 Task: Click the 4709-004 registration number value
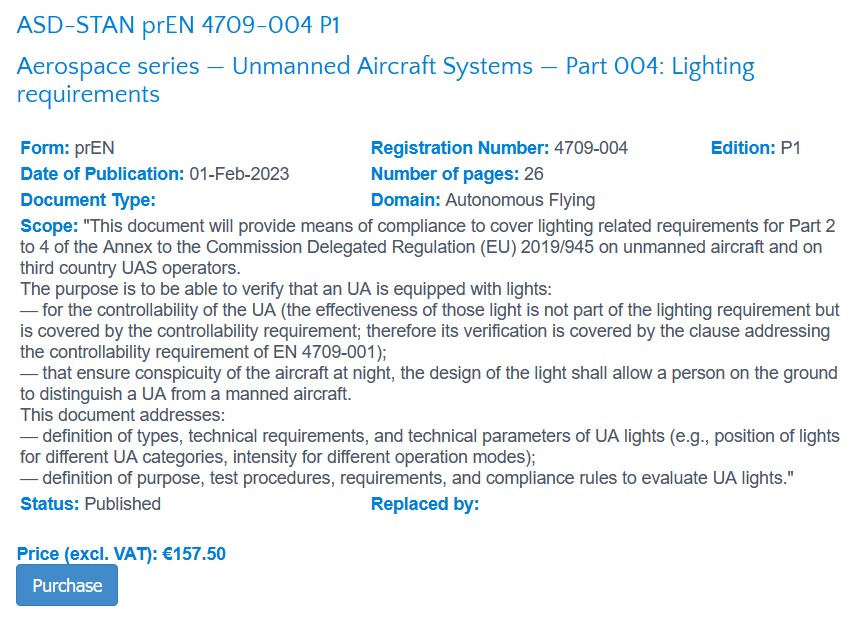coord(591,148)
